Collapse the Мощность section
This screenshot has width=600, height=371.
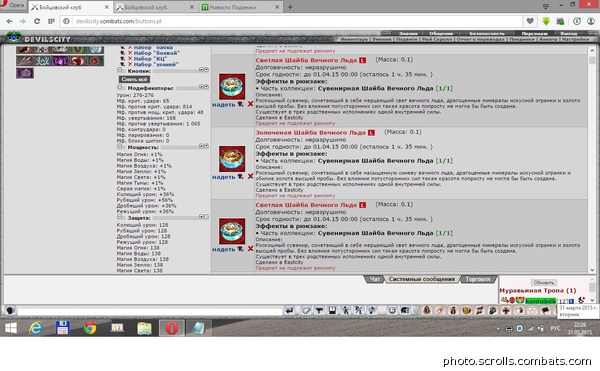119,146
